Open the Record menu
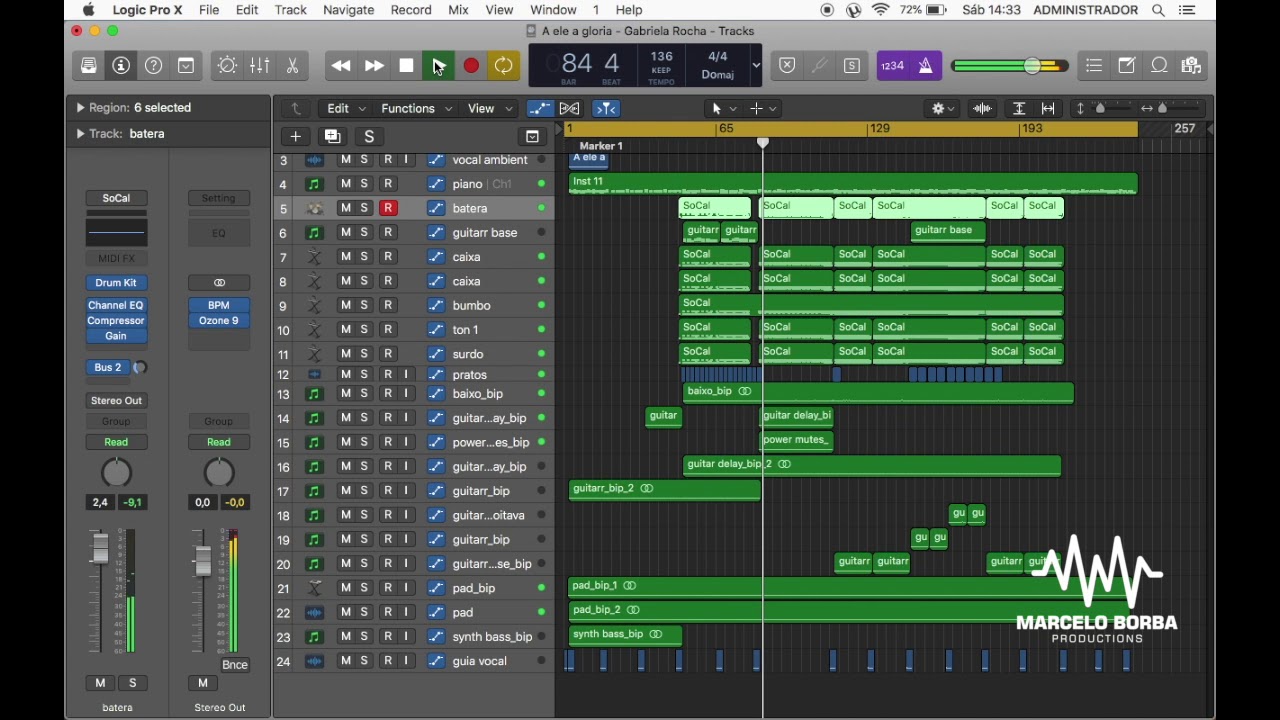Viewport: 1280px width, 720px height. [411, 10]
